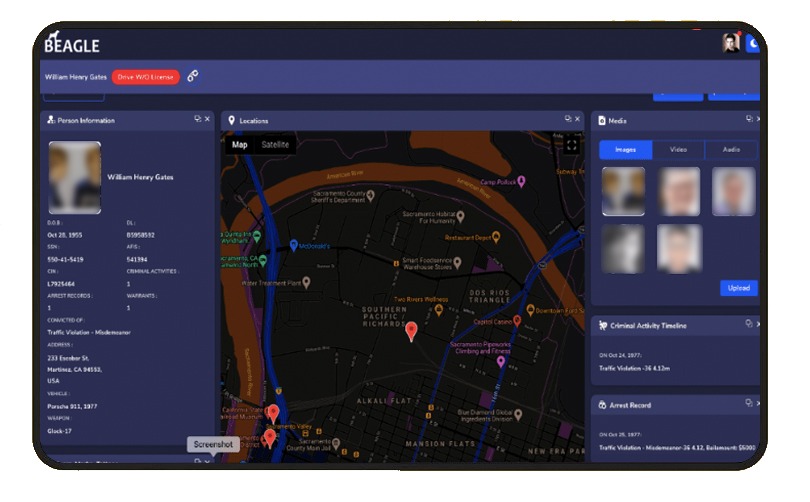Screen dimensions: 810x502
Task: Open the grayscale media thumbnail in bottom row
Action: click(623, 248)
